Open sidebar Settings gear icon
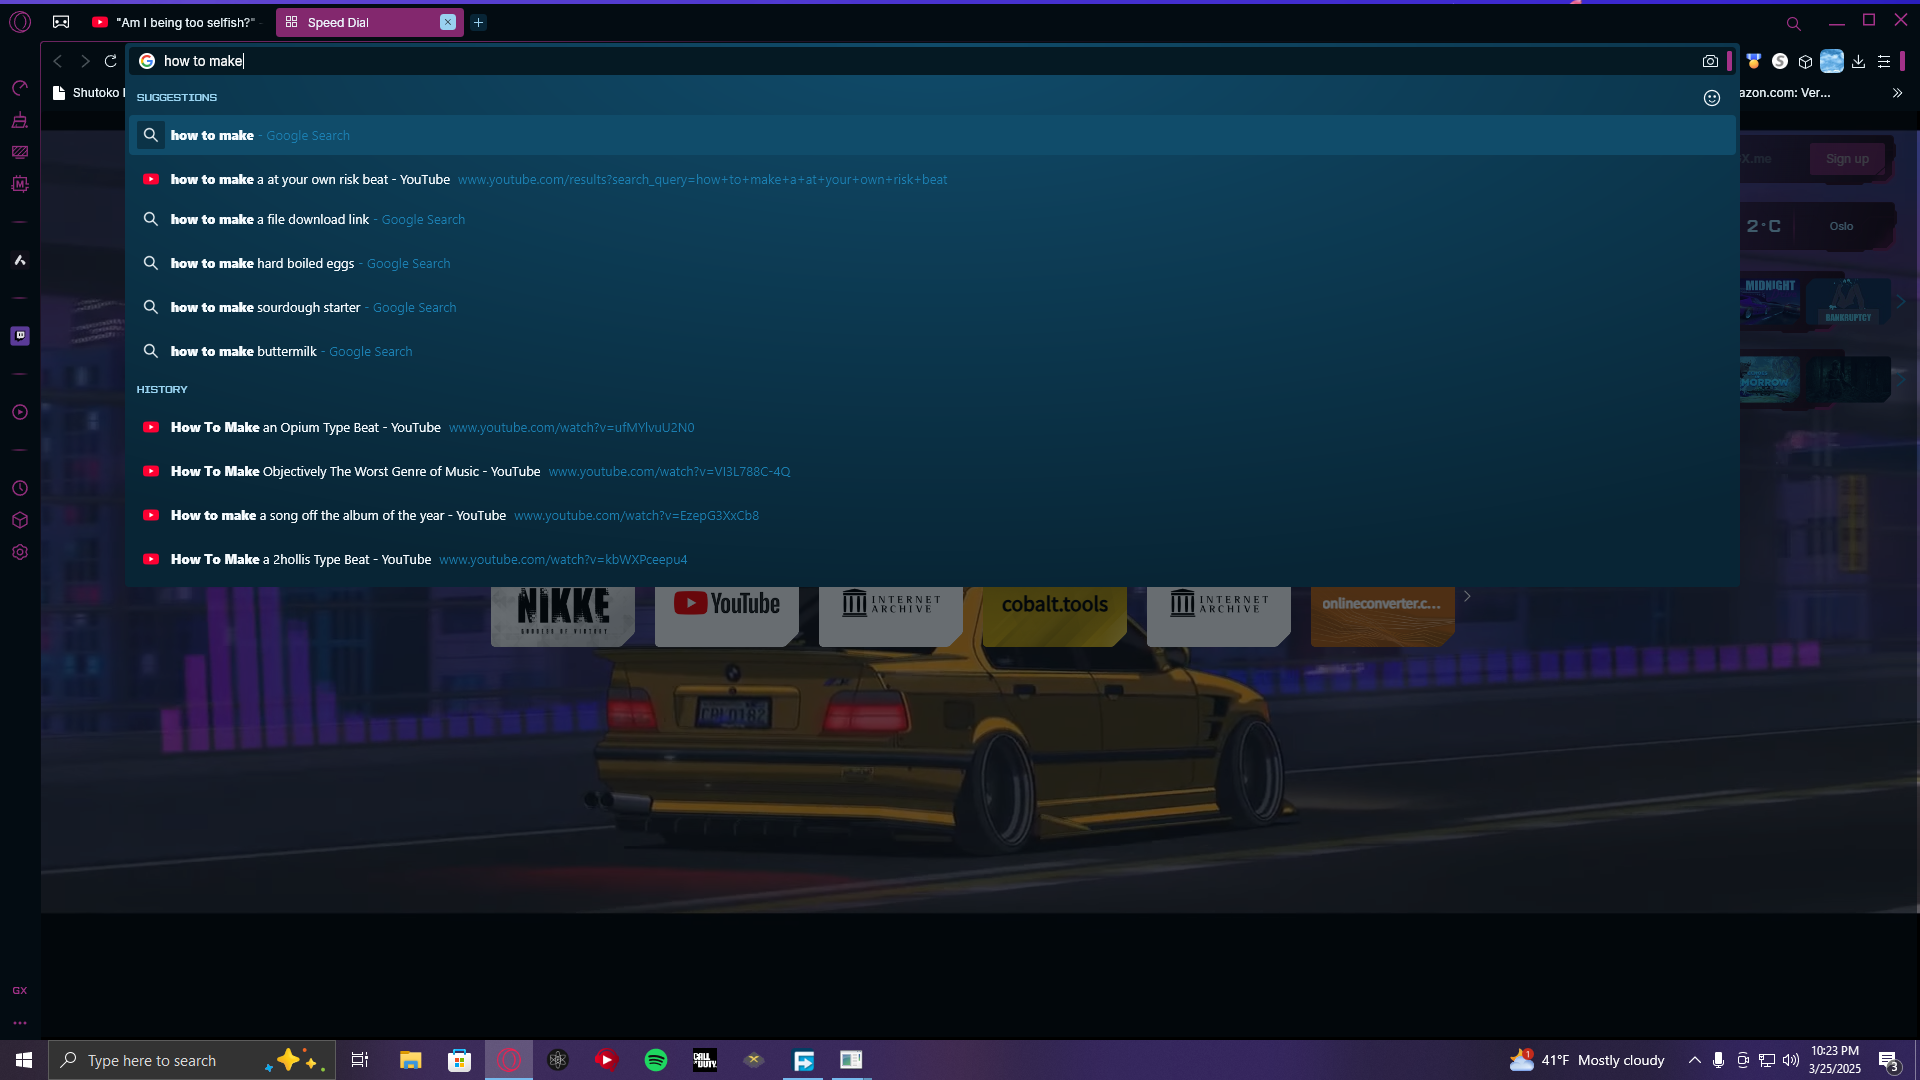Viewport: 1920px width, 1080px height. (20, 552)
